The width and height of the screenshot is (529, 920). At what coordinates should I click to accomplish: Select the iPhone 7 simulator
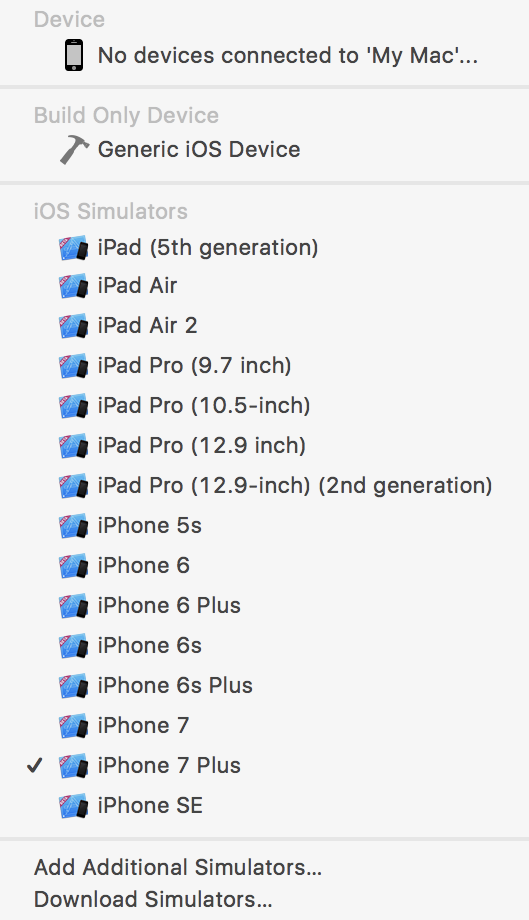[x=264, y=726]
